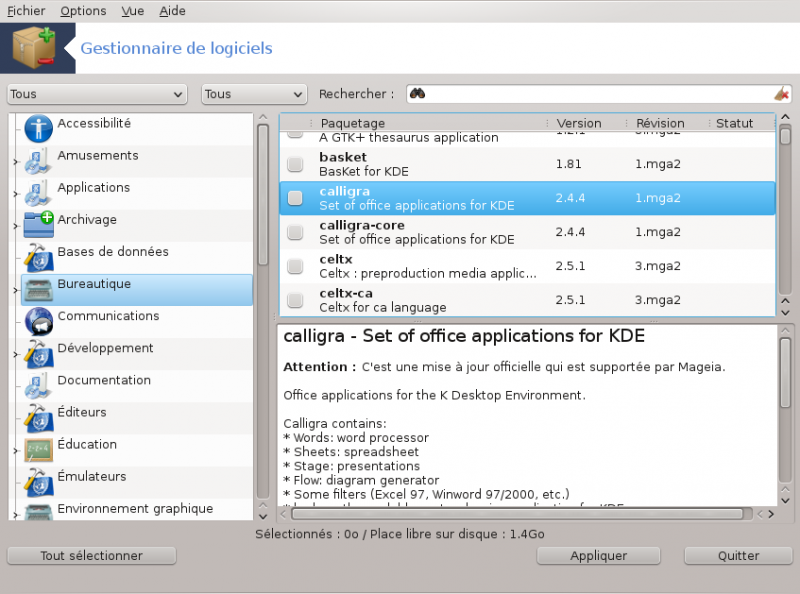Check the celtx package checkbox
Viewport: 800px width, 594px height.
click(295, 266)
